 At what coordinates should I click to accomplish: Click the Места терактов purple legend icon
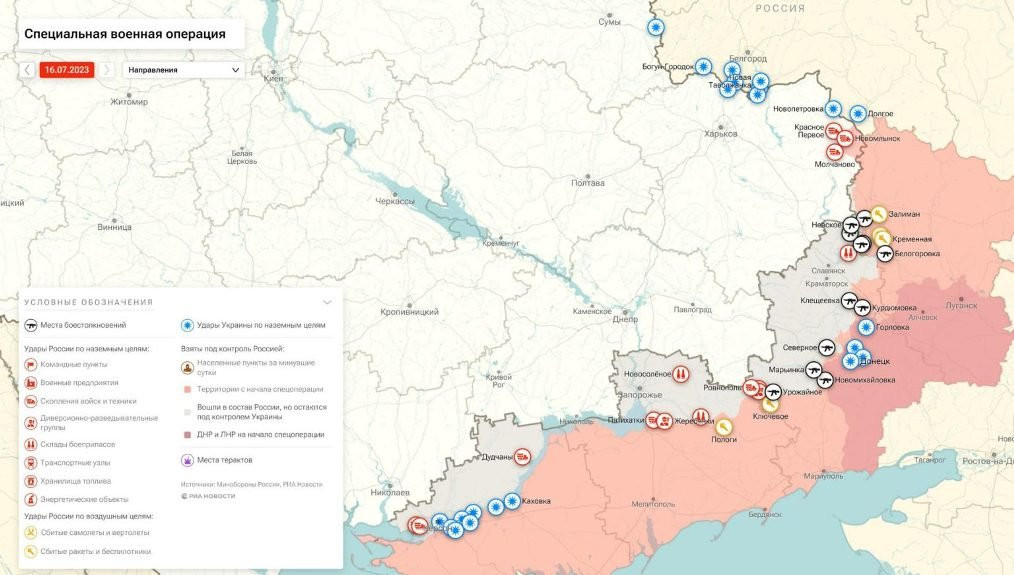(x=186, y=460)
